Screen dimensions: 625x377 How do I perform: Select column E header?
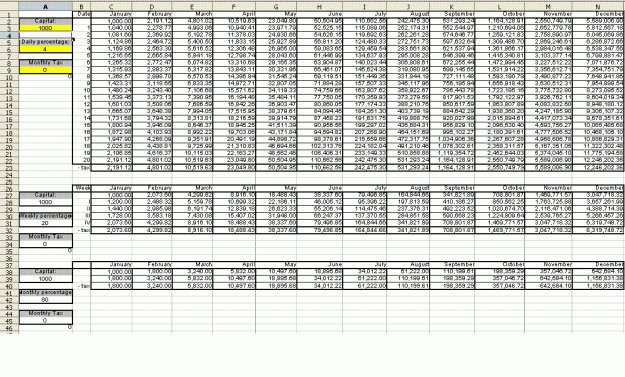[x=192, y=7]
